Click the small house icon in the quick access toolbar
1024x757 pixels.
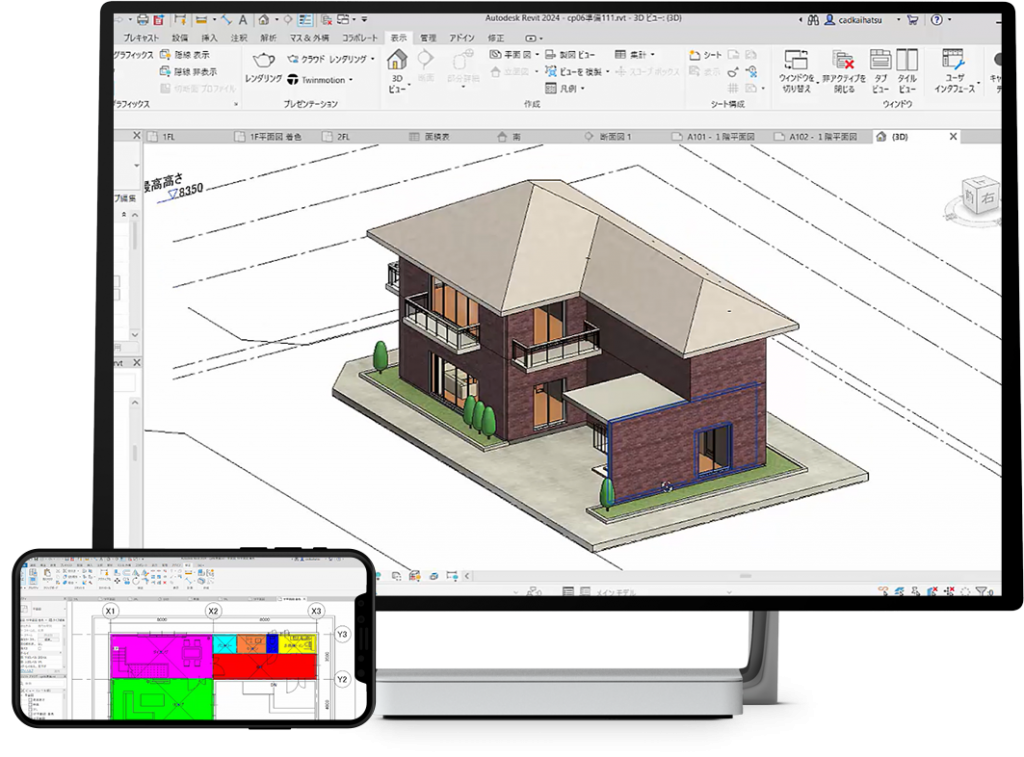(x=263, y=20)
